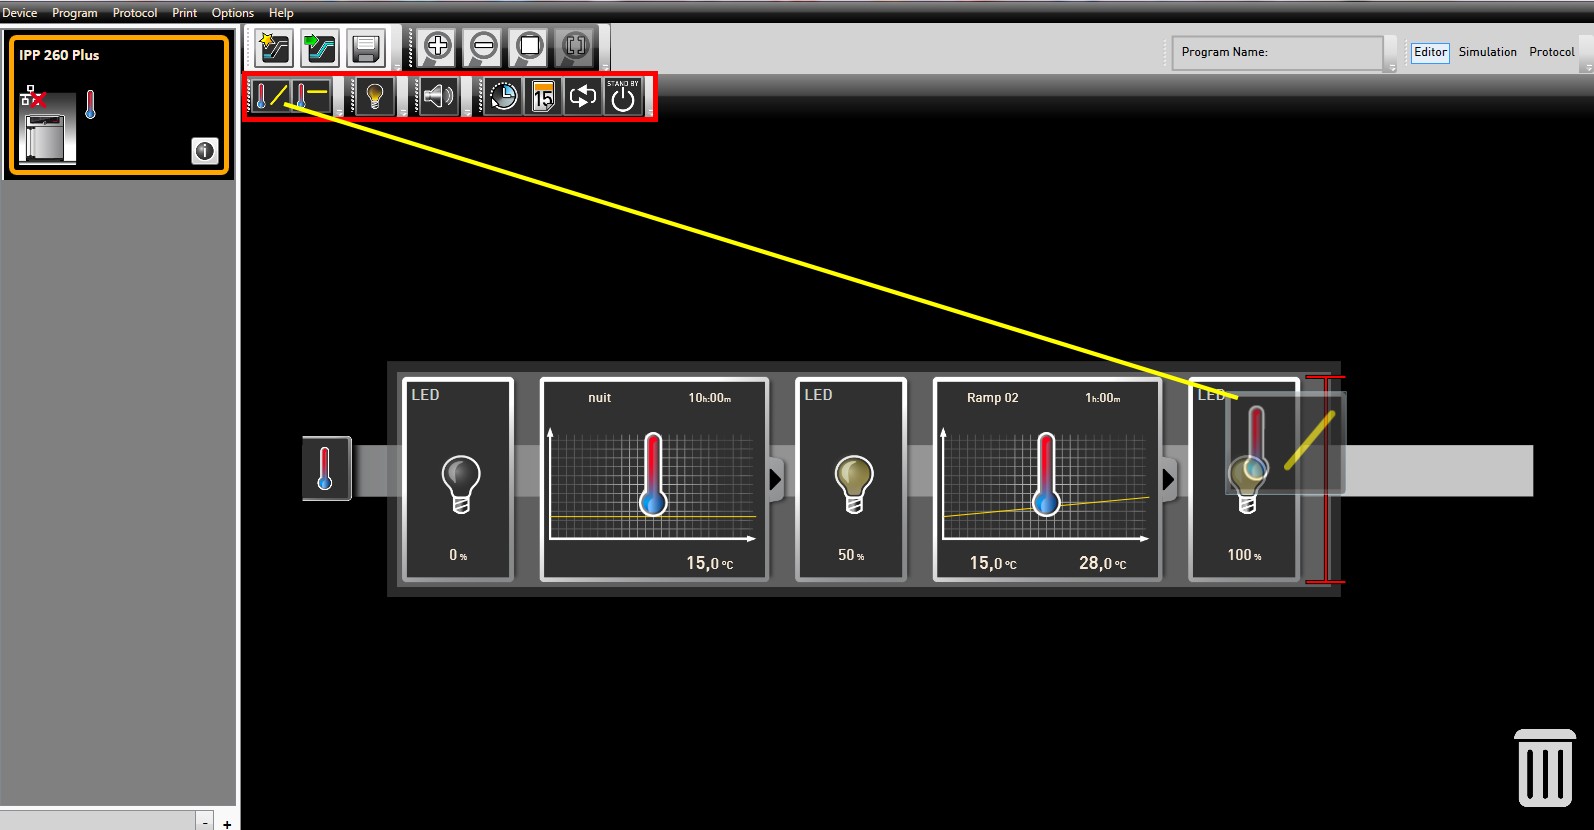Click the loop repeat arrows icon
Image resolution: width=1594 pixels, height=830 pixels.
click(583, 97)
